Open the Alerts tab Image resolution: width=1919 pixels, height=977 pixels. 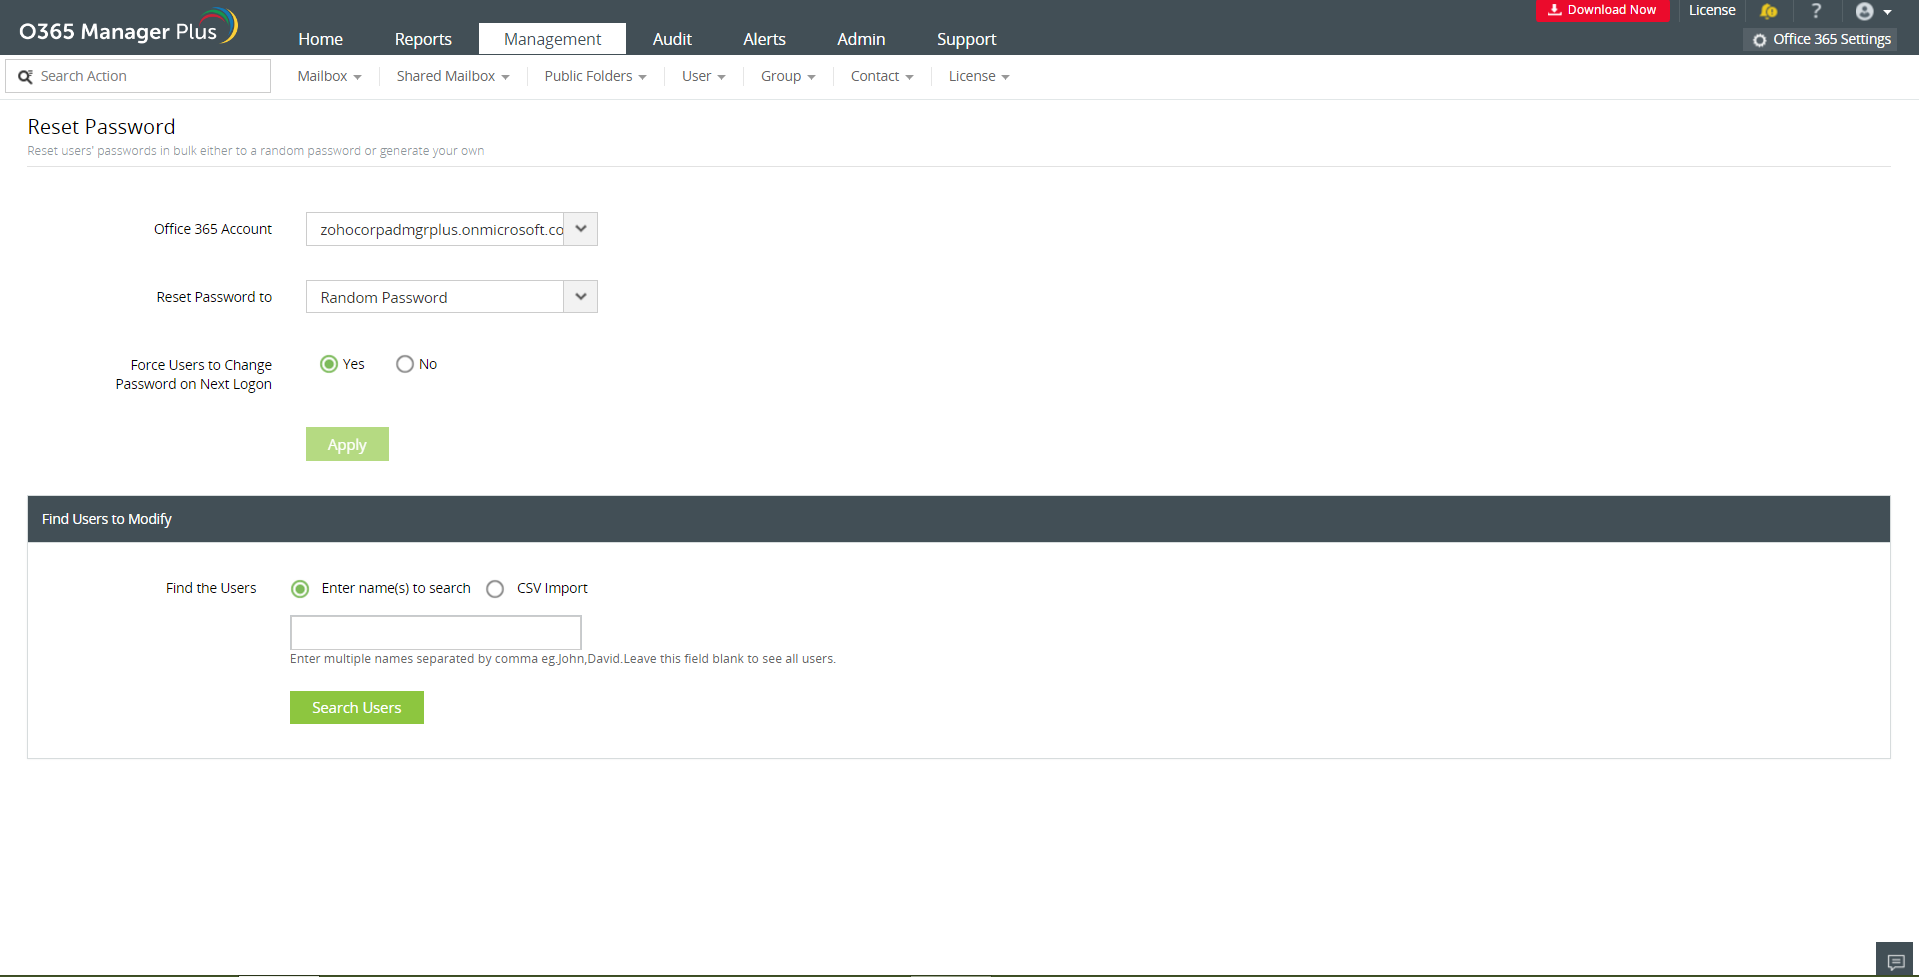point(764,39)
